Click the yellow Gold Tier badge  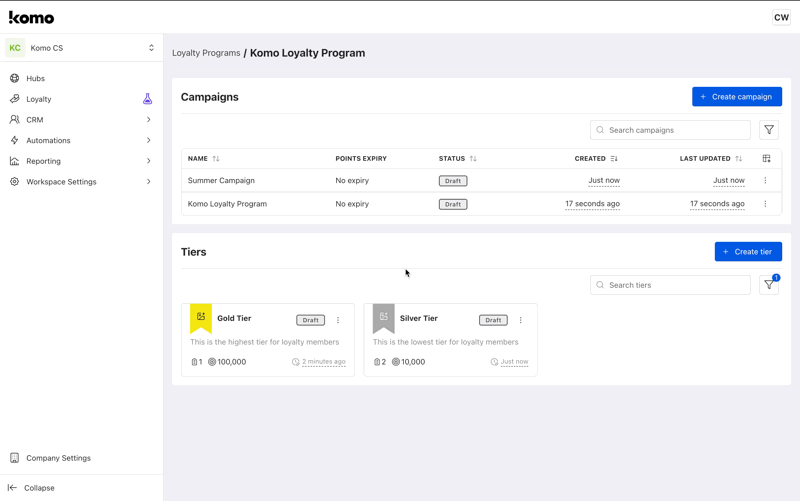point(201,318)
